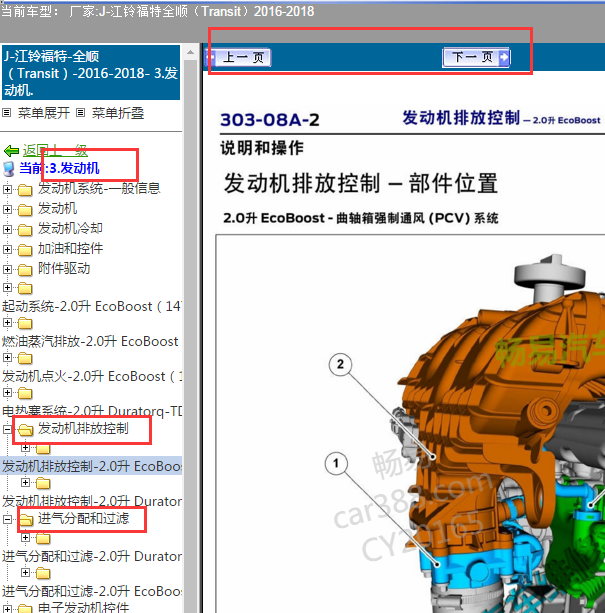Click folder icon above 发动机排放控制-2.0升 EcoBoost
The image size is (605, 613).
(x=43, y=448)
